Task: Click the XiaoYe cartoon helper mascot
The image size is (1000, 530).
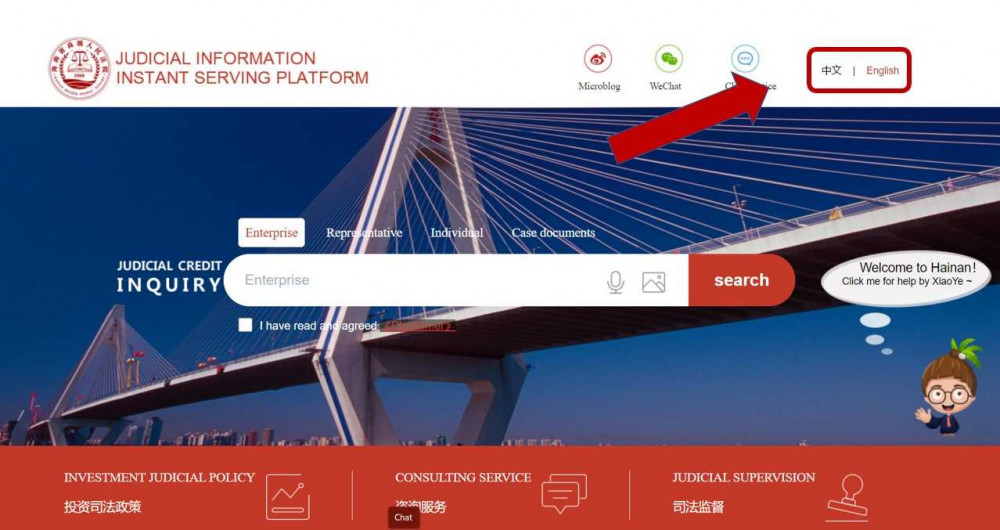Action: 948,387
